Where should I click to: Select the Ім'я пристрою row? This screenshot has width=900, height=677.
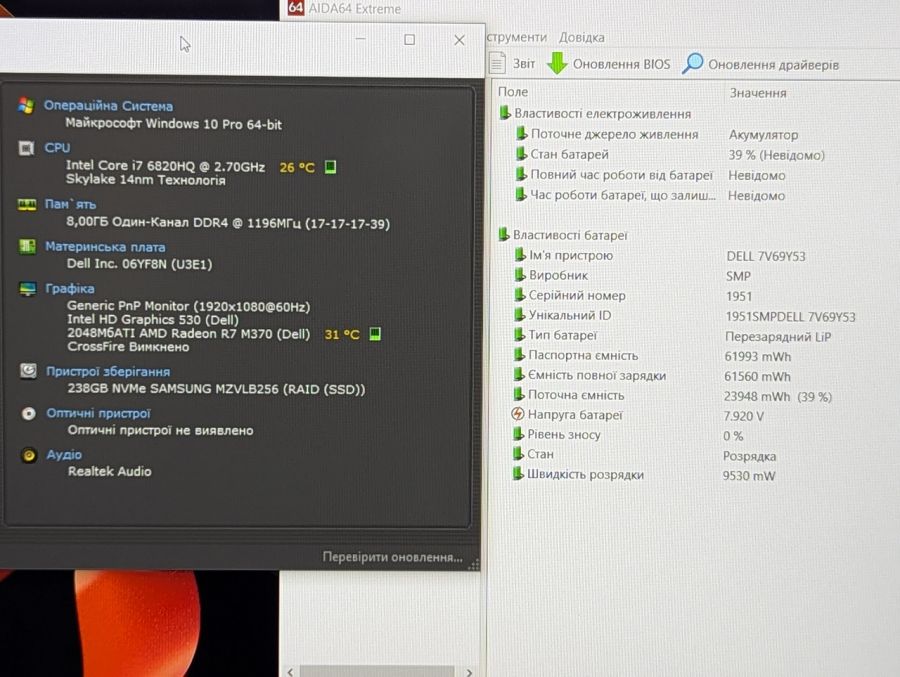(660, 256)
